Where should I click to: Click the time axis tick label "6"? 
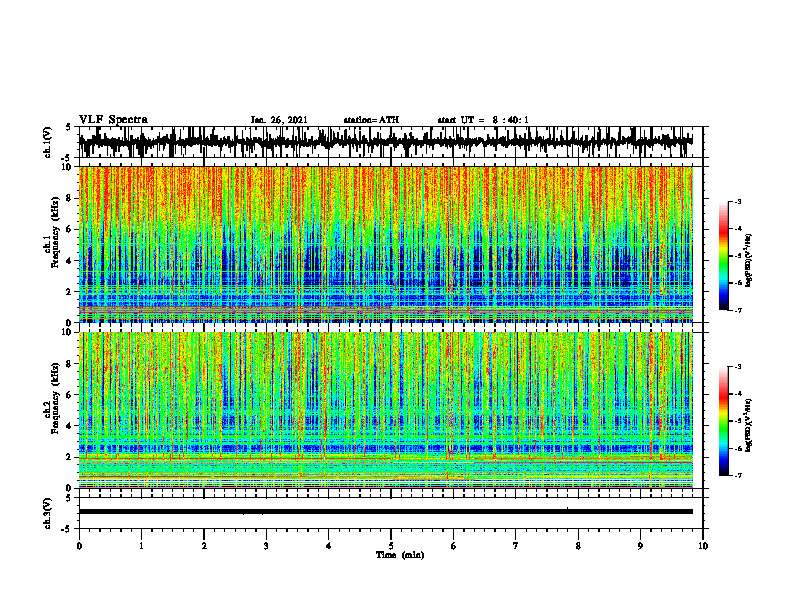[x=453, y=546]
